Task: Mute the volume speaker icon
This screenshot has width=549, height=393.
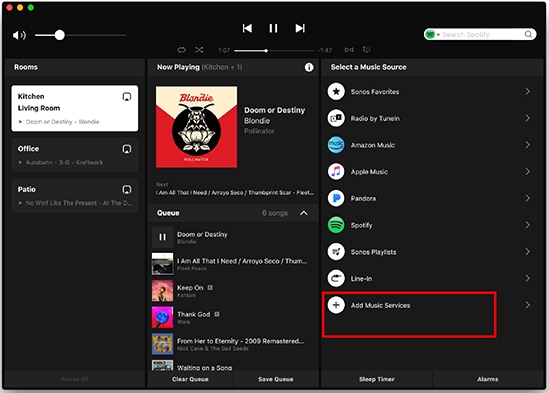Action: tap(19, 35)
